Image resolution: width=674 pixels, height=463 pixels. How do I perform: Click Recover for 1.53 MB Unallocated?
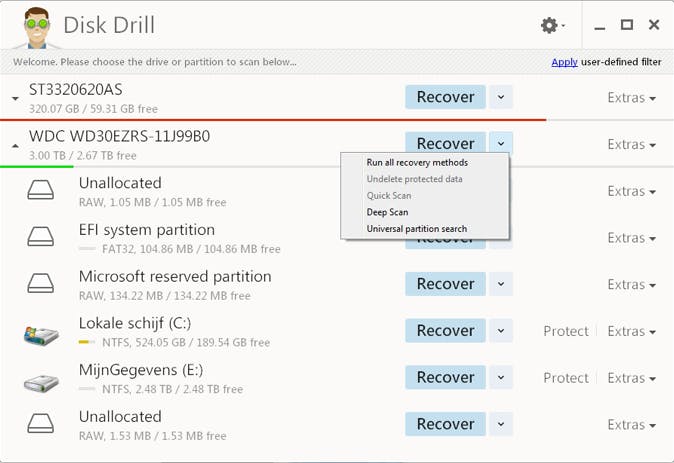tap(445, 424)
